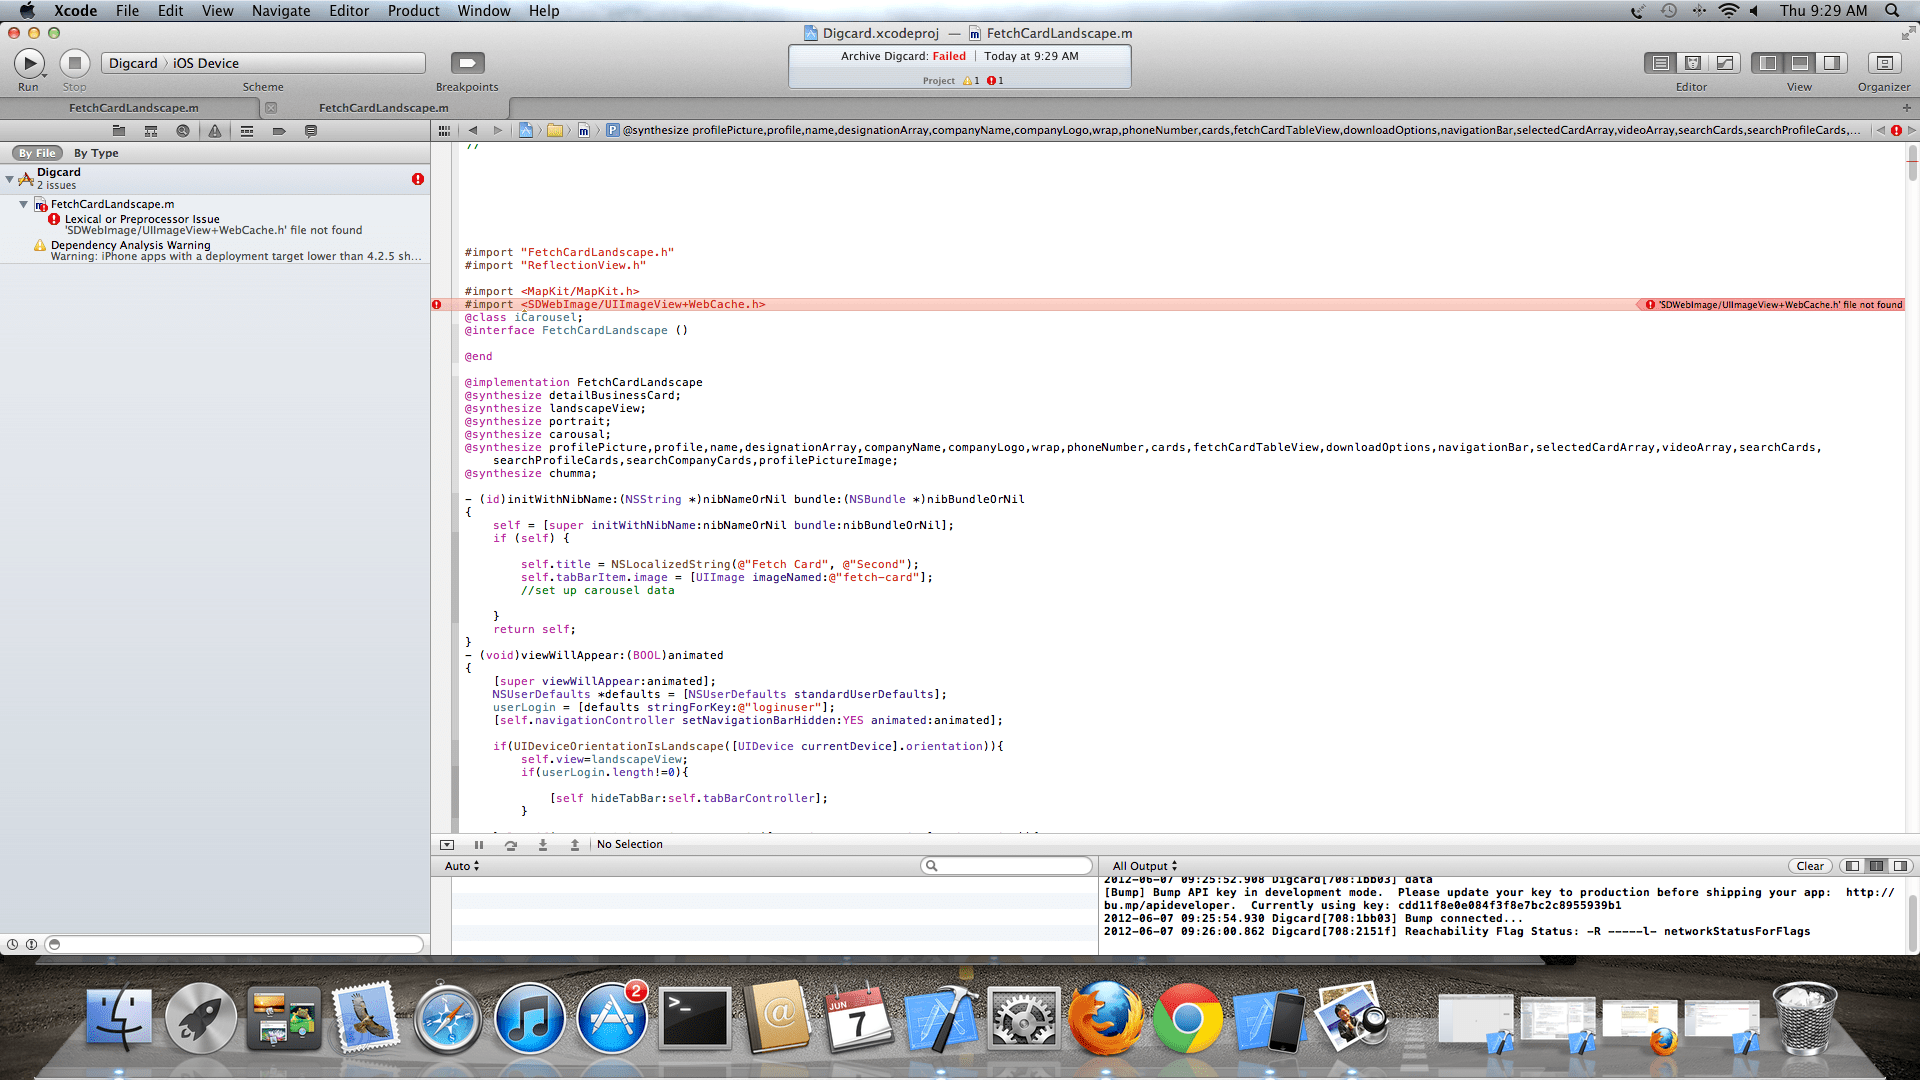Add a new editor tab
Image resolution: width=1920 pixels, height=1080 pixels.
[x=1906, y=108]
